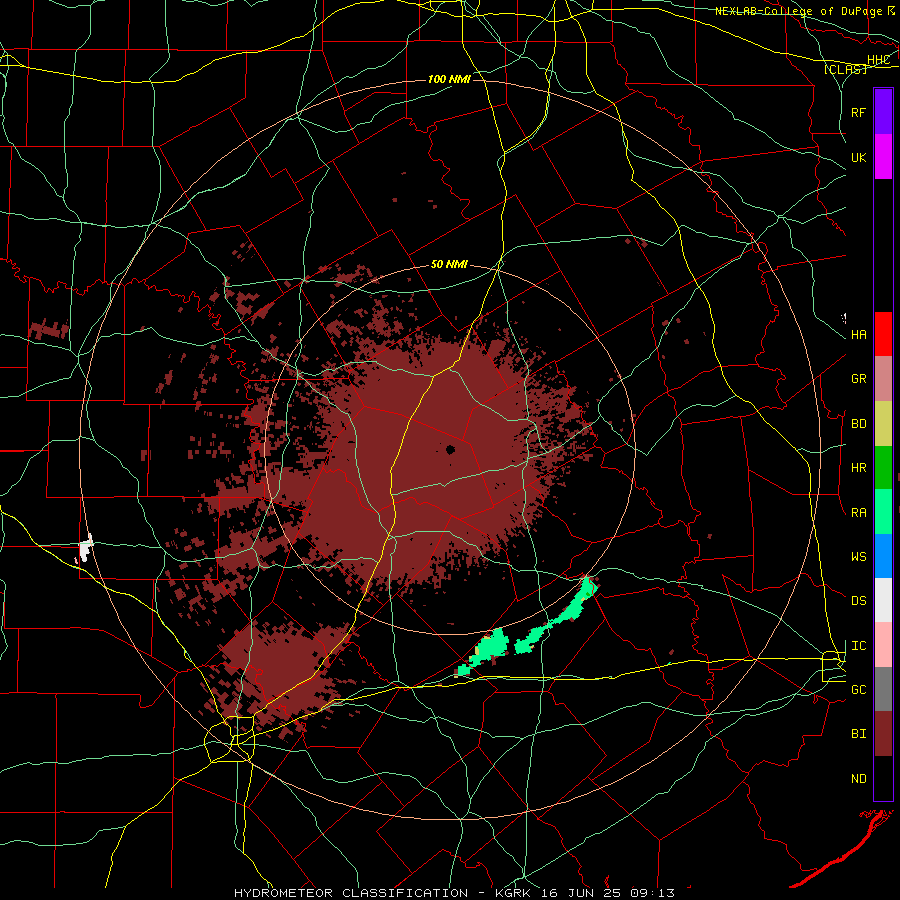This screenshot has width=900, height=900.
Task: Pick the dusty pink GR legend swatch
Action: (883, 379)
